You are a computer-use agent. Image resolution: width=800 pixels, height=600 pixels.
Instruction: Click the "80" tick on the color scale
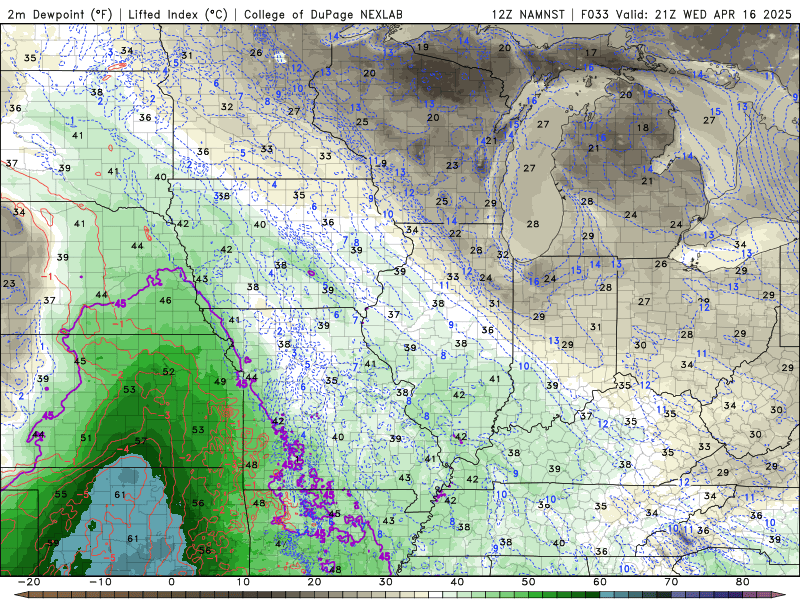click(743, 582)
